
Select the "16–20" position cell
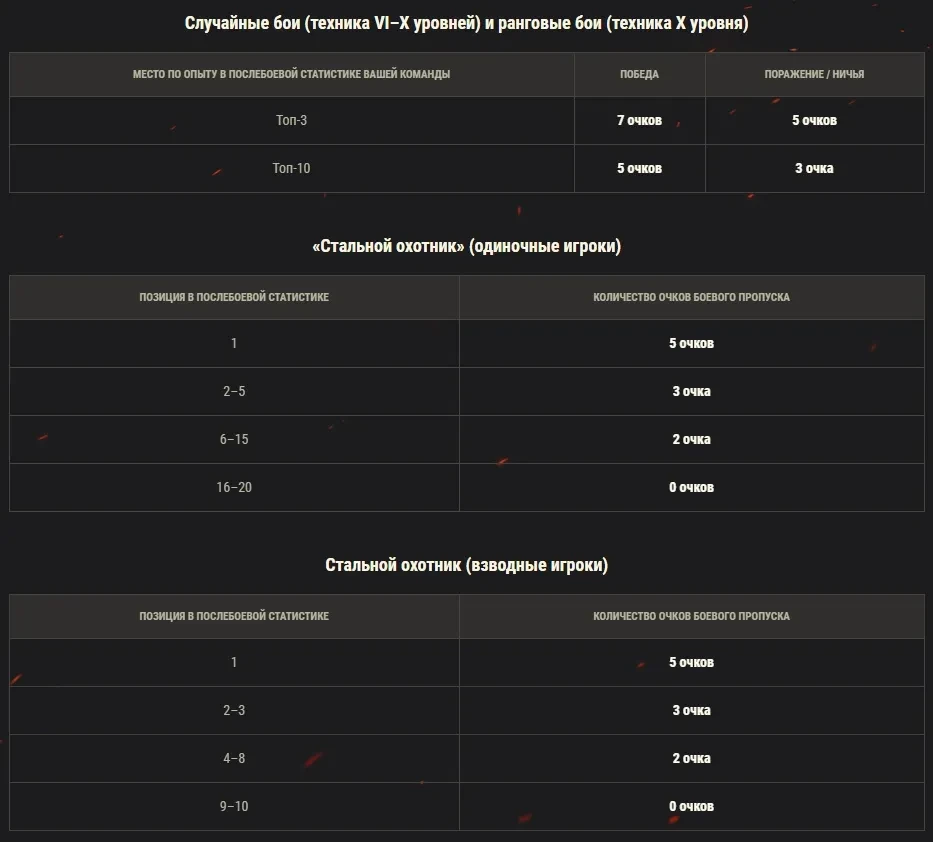234,488
